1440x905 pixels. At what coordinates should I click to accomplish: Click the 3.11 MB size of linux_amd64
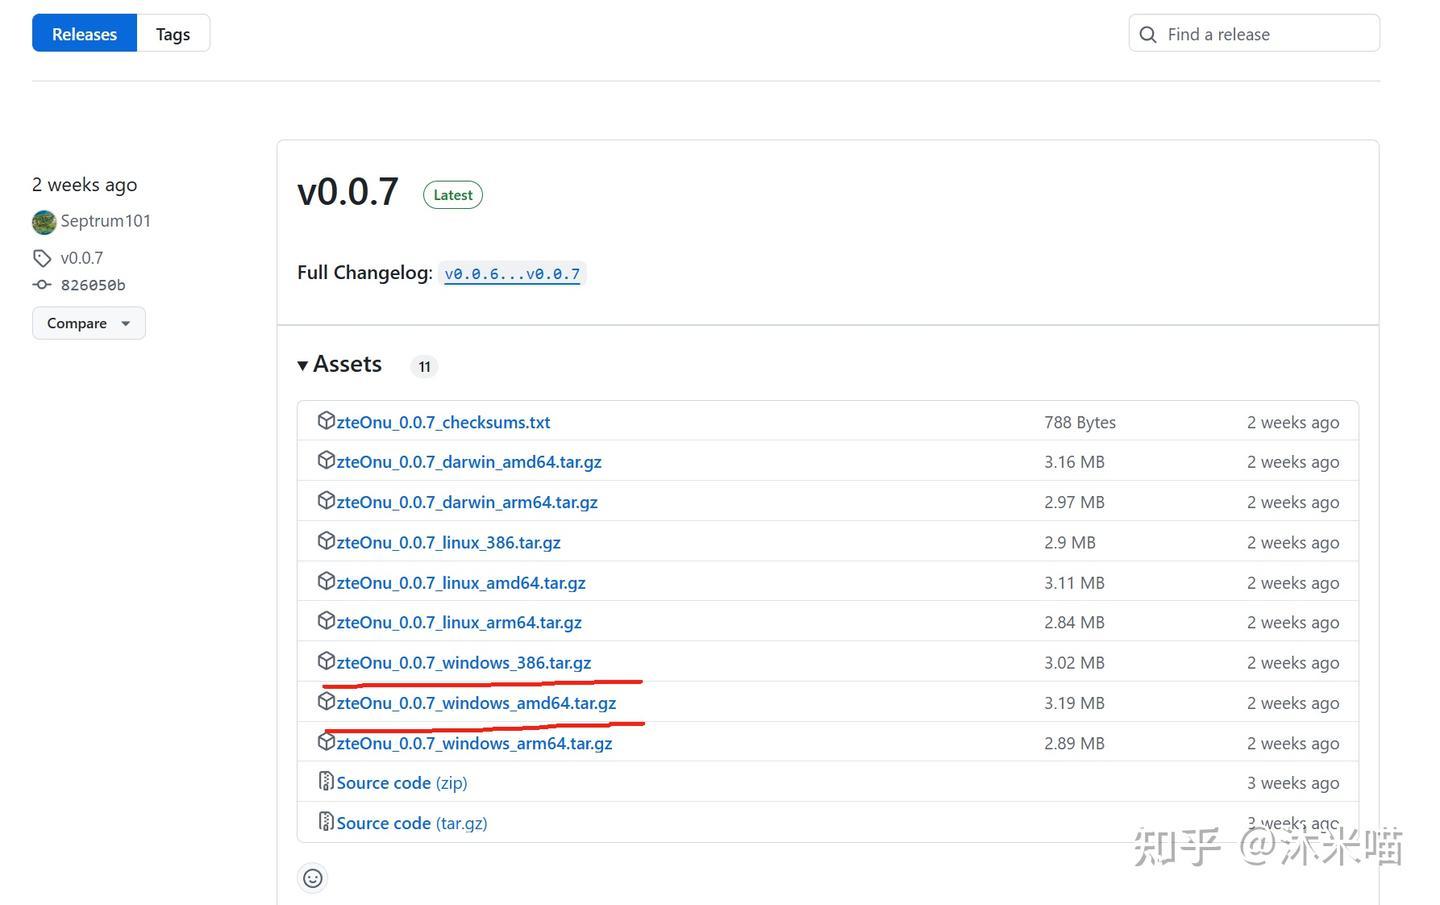pos(1074,582)
